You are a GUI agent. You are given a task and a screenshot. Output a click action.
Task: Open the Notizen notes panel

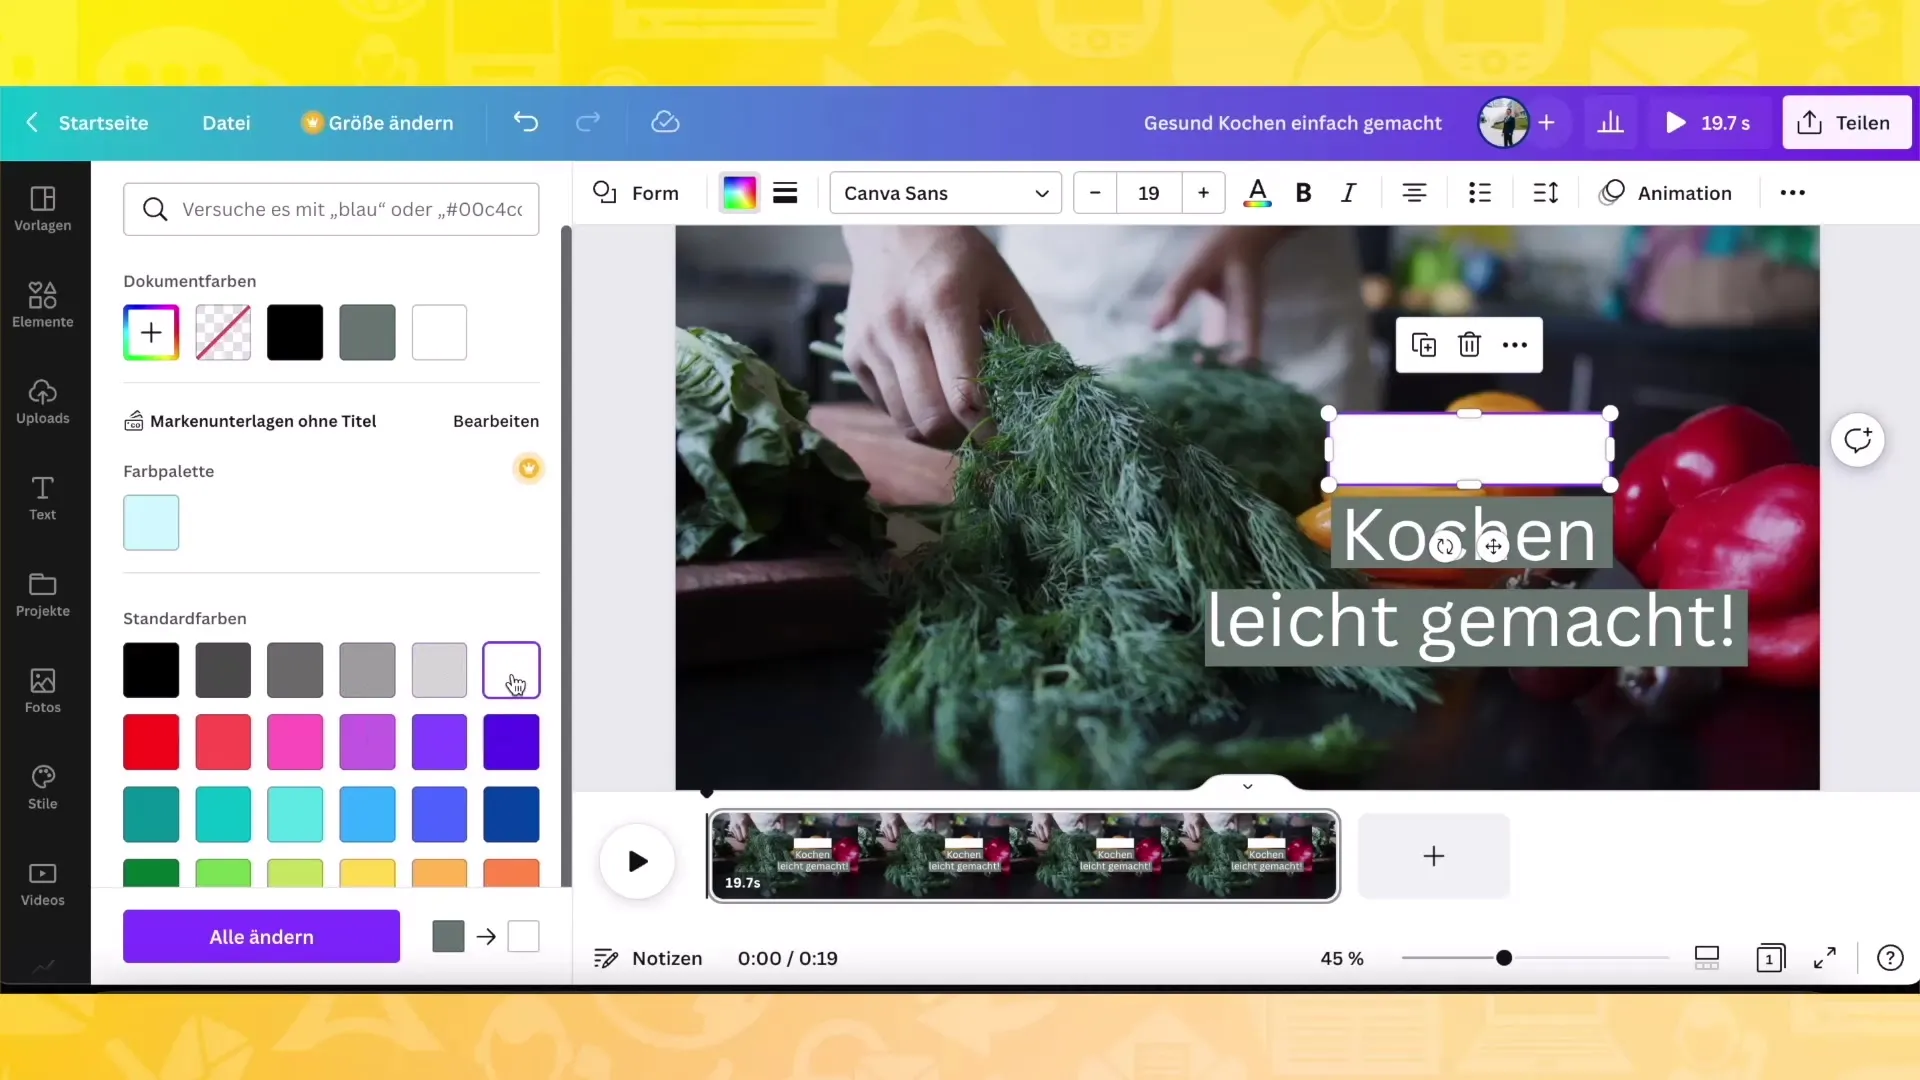point(648,958)
